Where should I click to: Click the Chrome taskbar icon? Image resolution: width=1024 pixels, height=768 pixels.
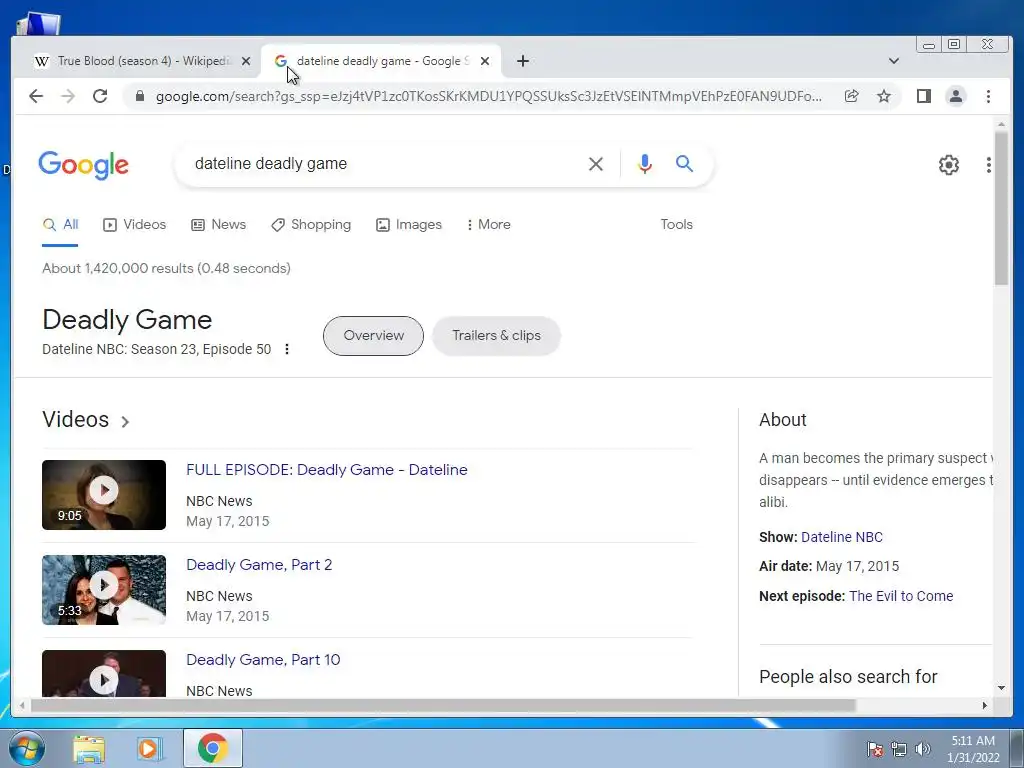pos(213,748)
